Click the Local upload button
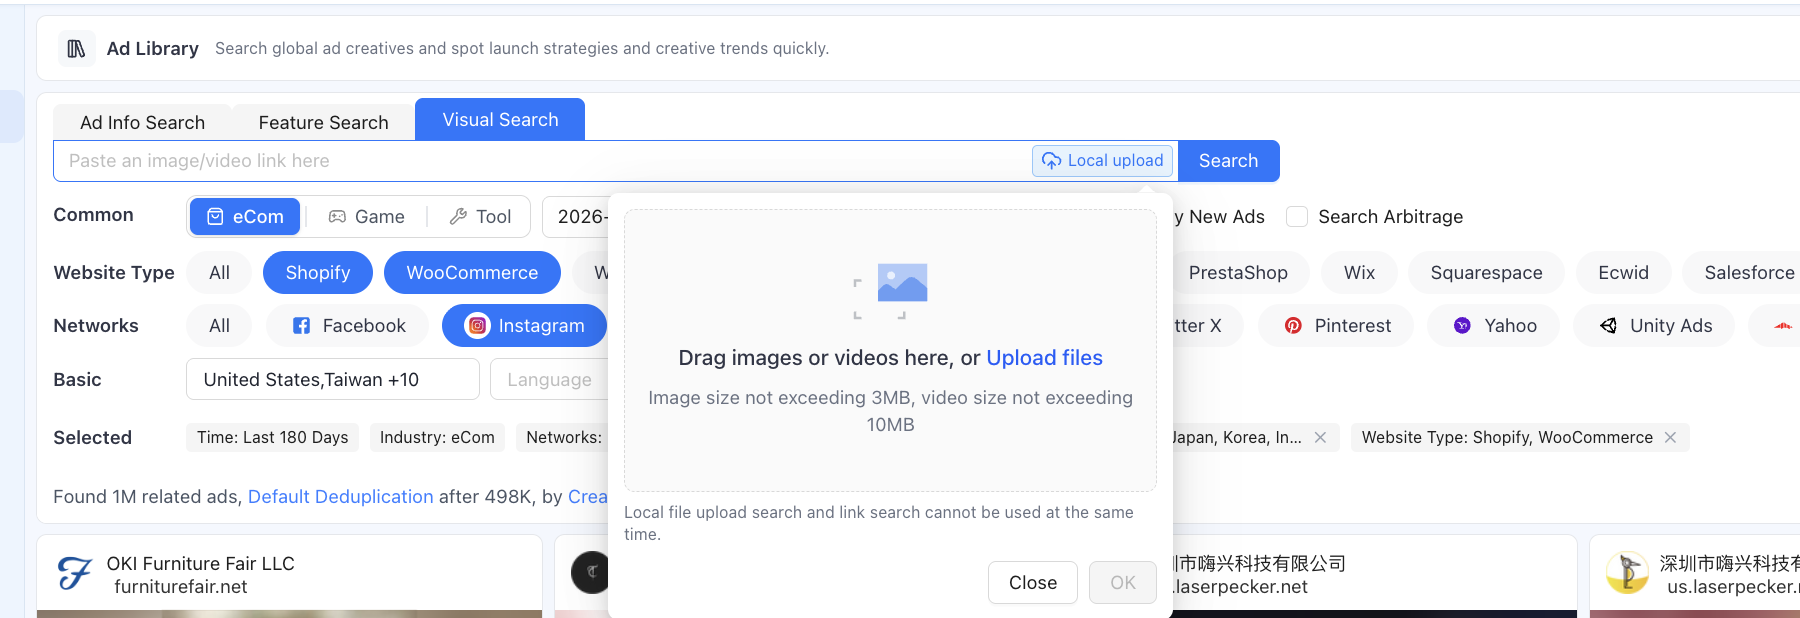This screenshot has width=1800, height=618. pyautogui.click(x=1102, y=161)
